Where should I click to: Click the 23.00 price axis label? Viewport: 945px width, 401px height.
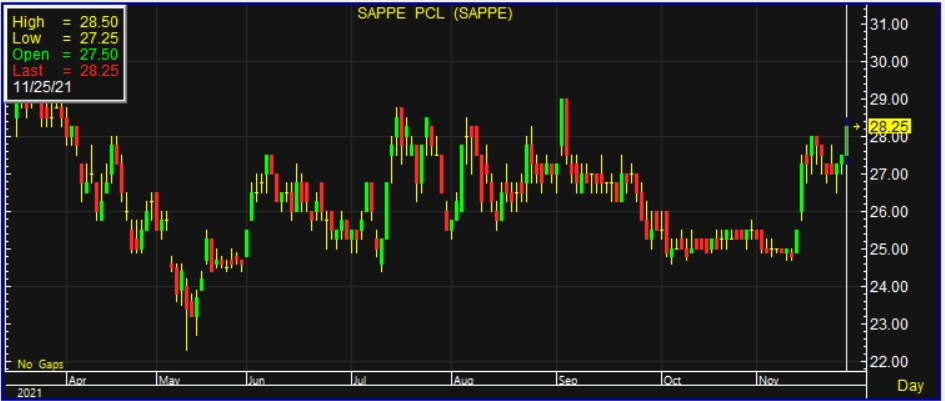889,324
